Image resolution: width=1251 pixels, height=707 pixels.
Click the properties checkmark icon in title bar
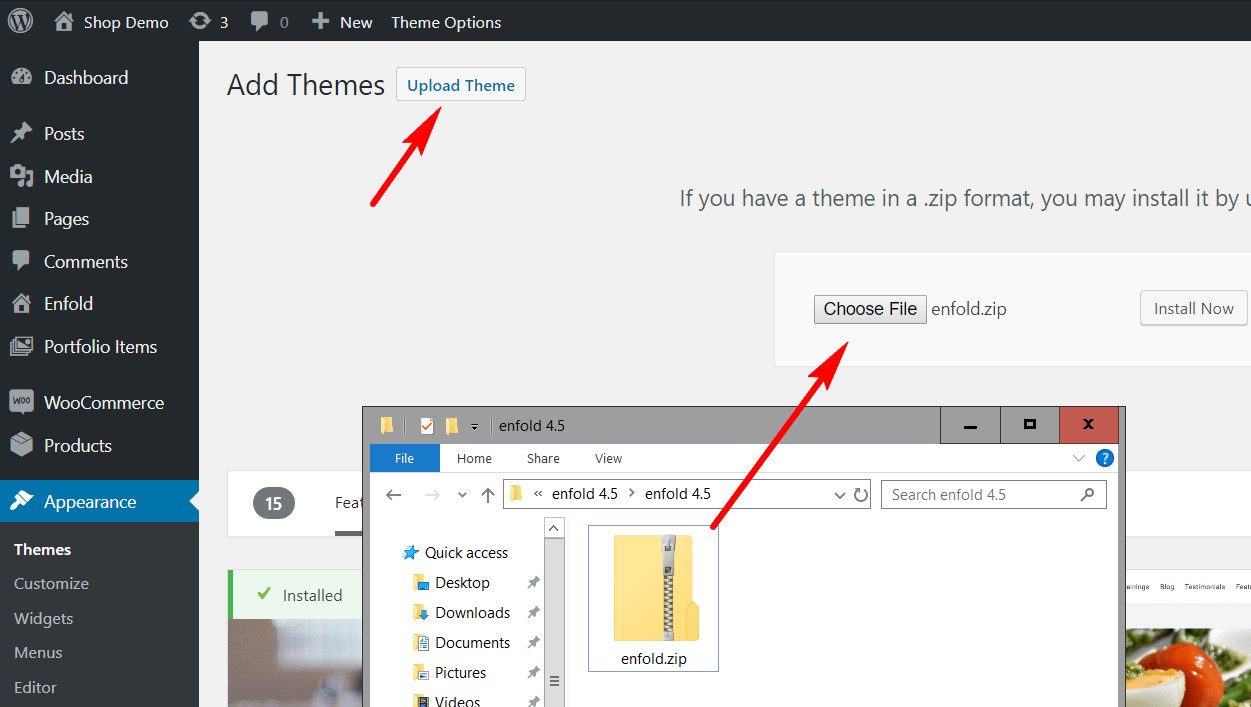click(426, 426)
